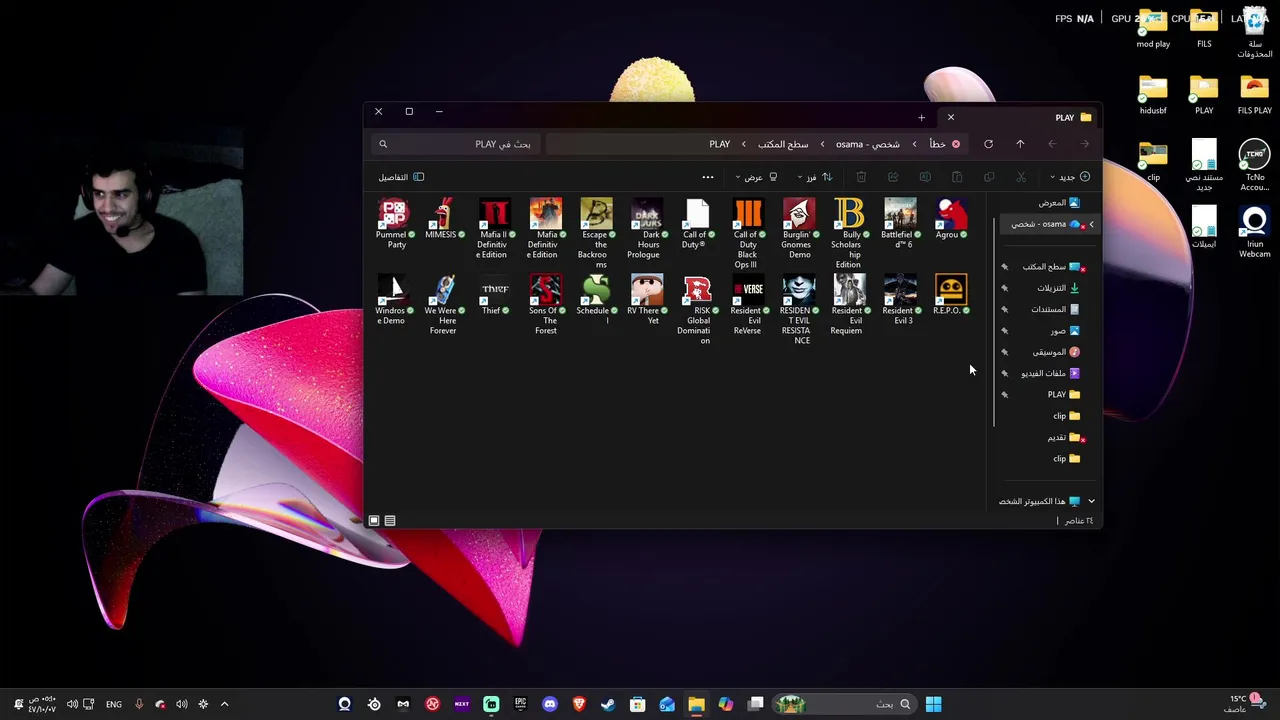Open the فرز (Sort) dropdown
Image resolution: width=1280 pixels, height=720 pixels.
pyautogui.click(x=814, y=177)
